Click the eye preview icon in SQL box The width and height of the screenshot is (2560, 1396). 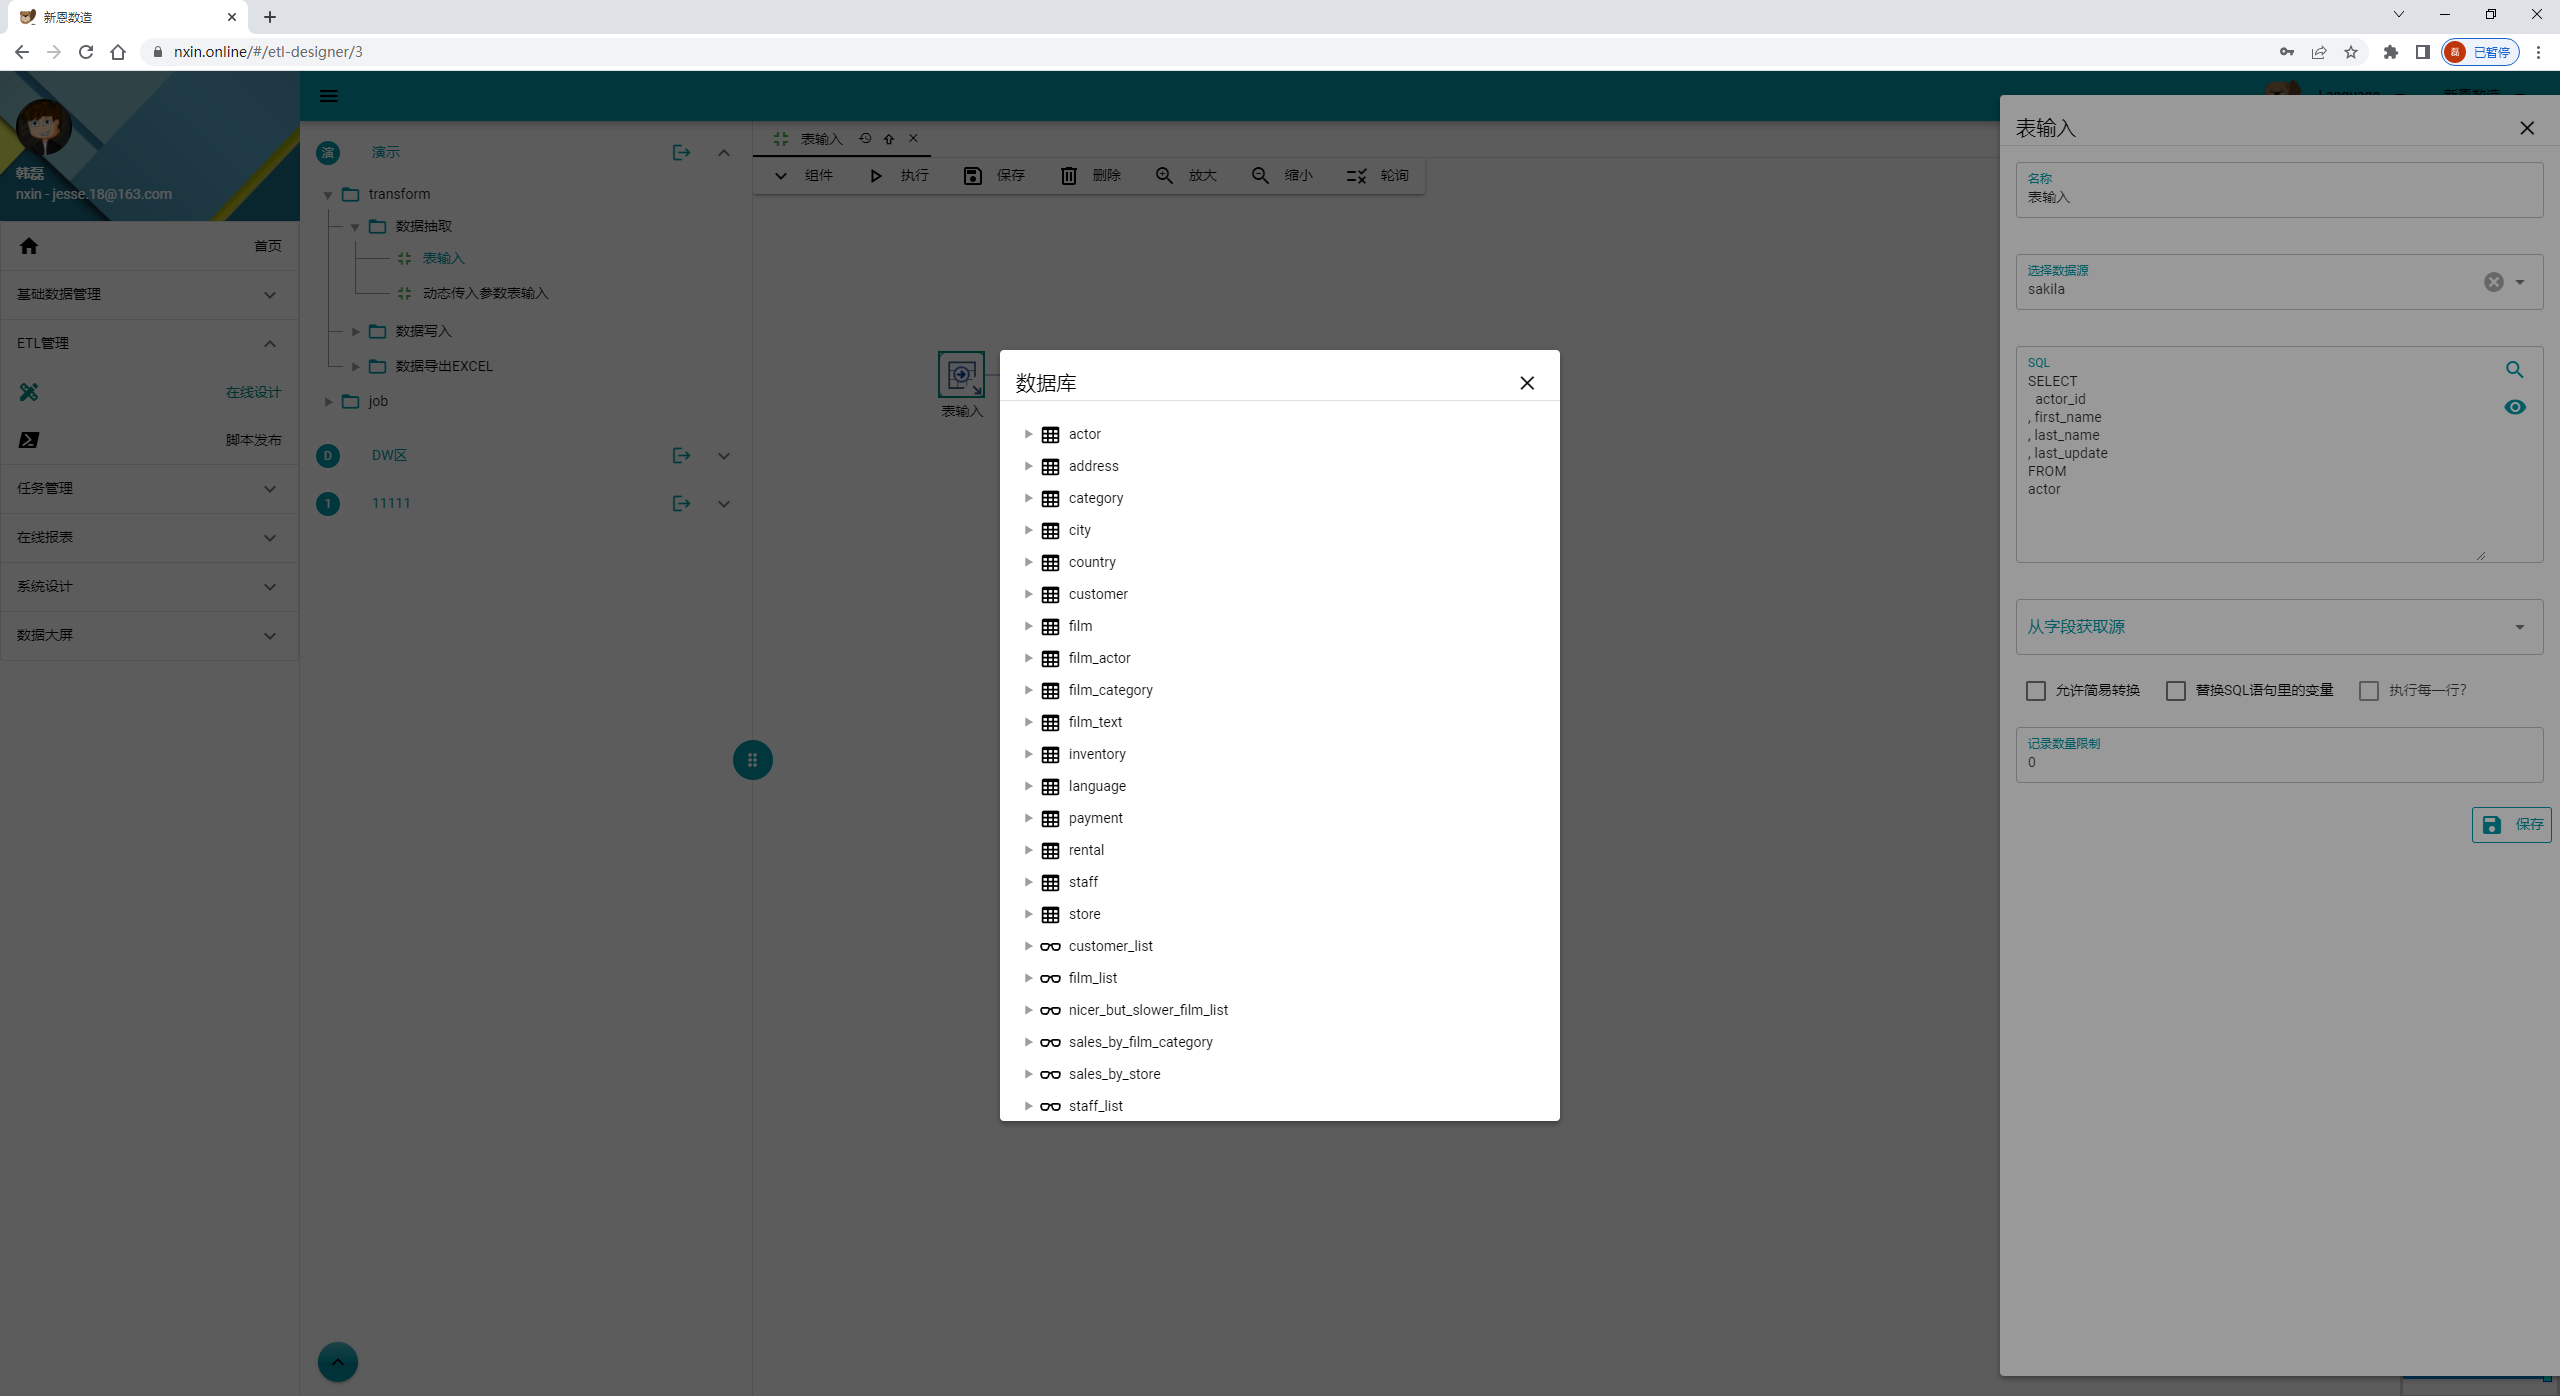[2514, 407]
